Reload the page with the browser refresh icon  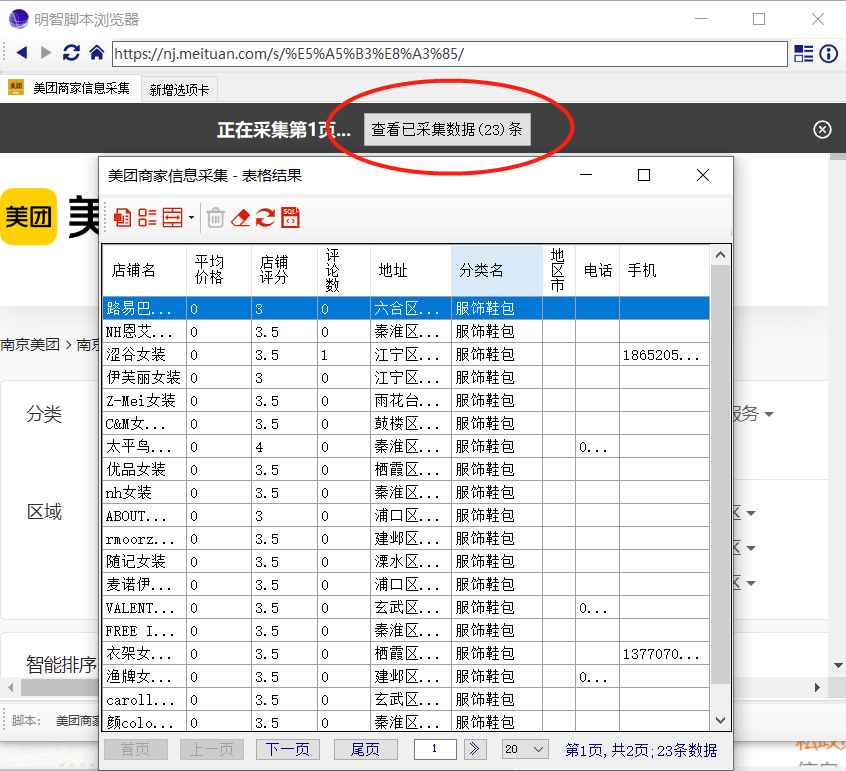[71, 52]
